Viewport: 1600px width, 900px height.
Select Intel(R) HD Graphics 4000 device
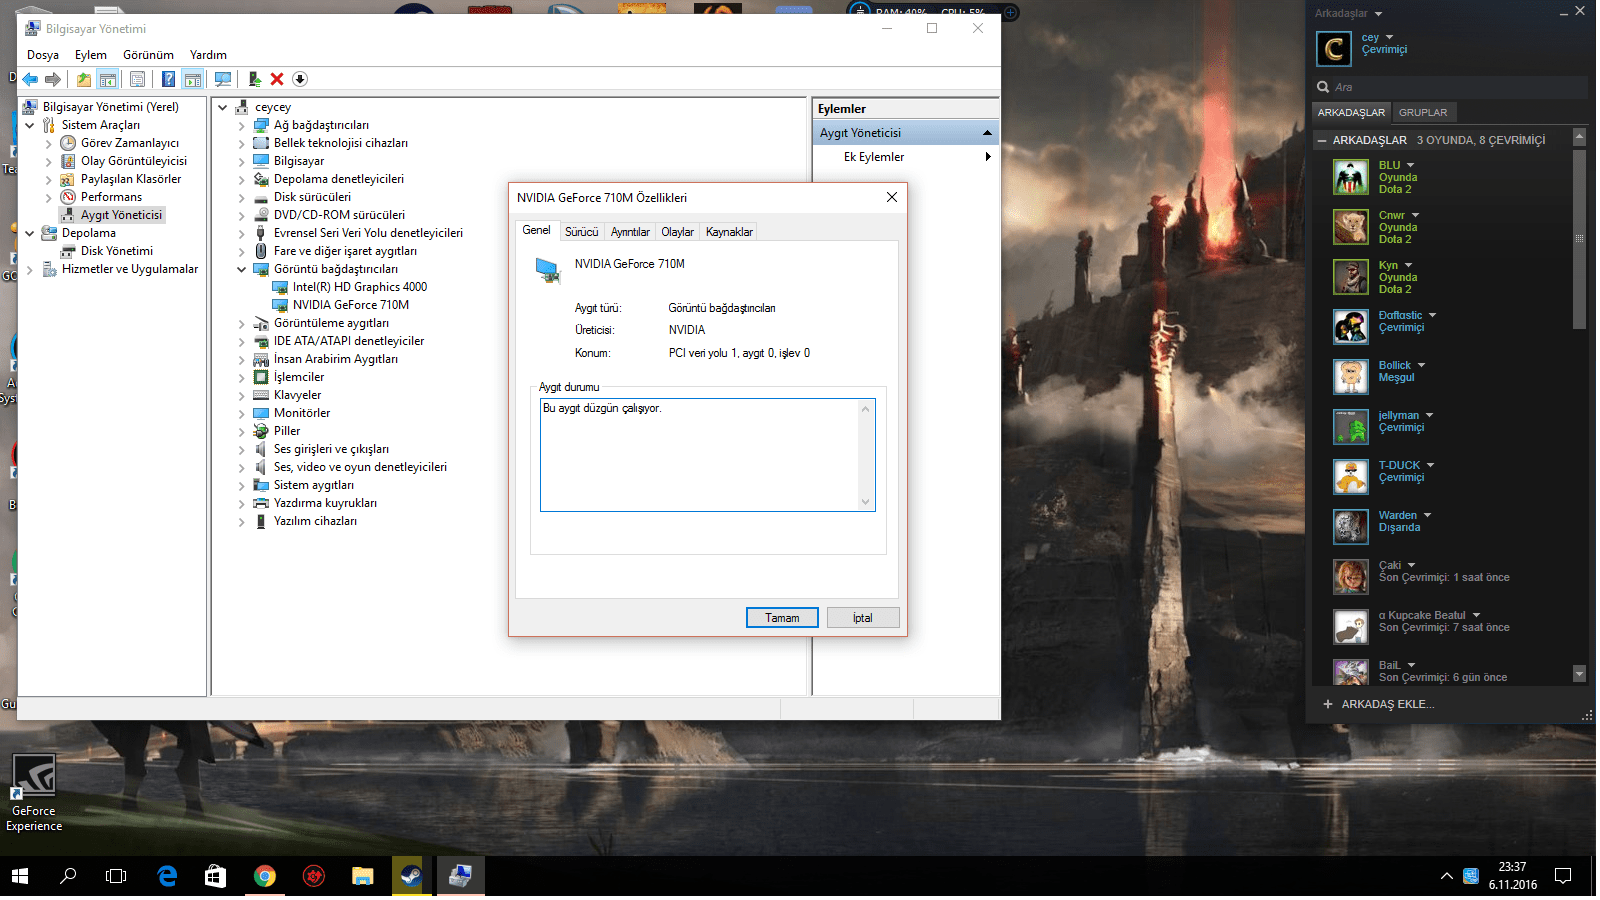[x=360, y=287]
